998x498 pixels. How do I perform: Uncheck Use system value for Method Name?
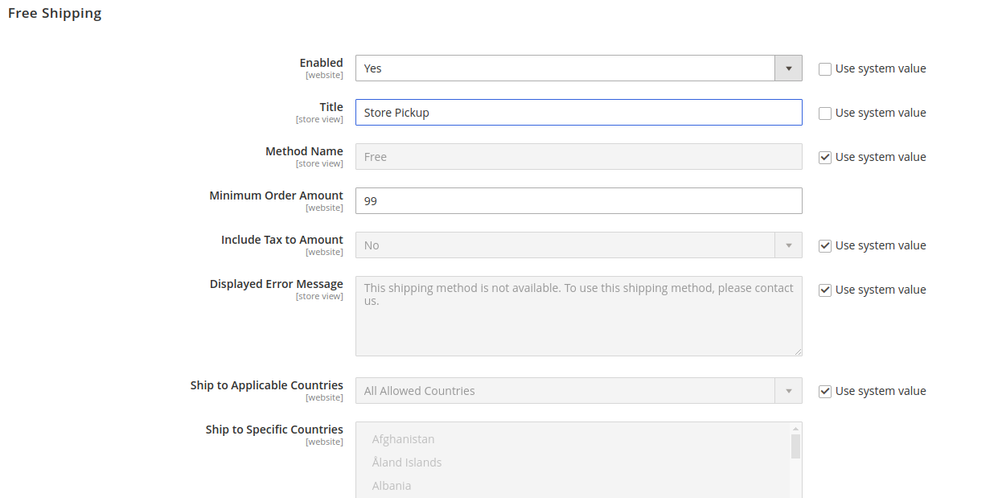tap(825, 157)
